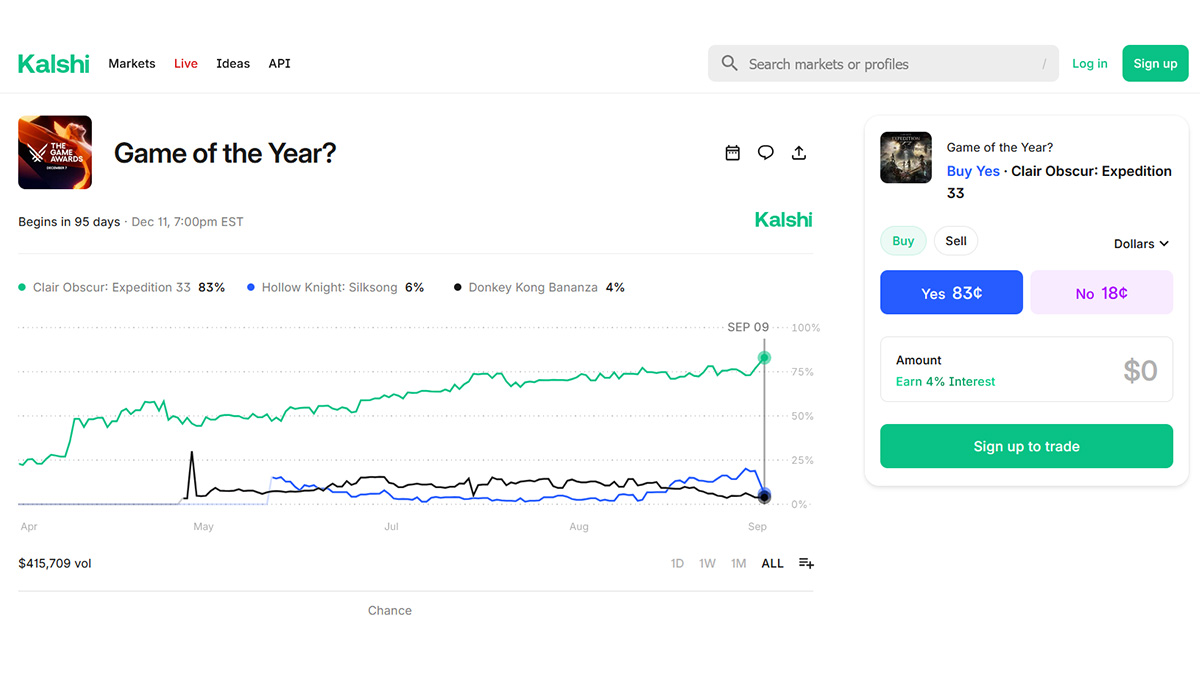The height and width of the screenshot is (675, 1200).
Task: Open the Game of the Year market thumbnail
Action: pyautogui.click(x=54, y=152)
